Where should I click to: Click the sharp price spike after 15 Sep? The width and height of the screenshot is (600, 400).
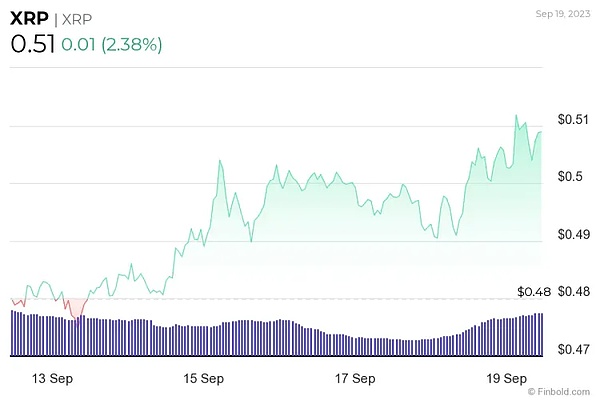(220, 160)
